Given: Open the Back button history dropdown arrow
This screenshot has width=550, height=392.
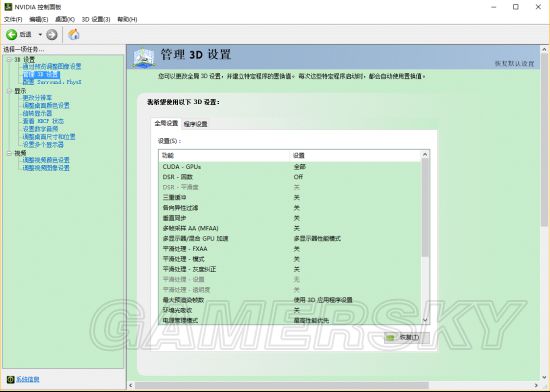Looking at the screenshot, I should 40,34.
